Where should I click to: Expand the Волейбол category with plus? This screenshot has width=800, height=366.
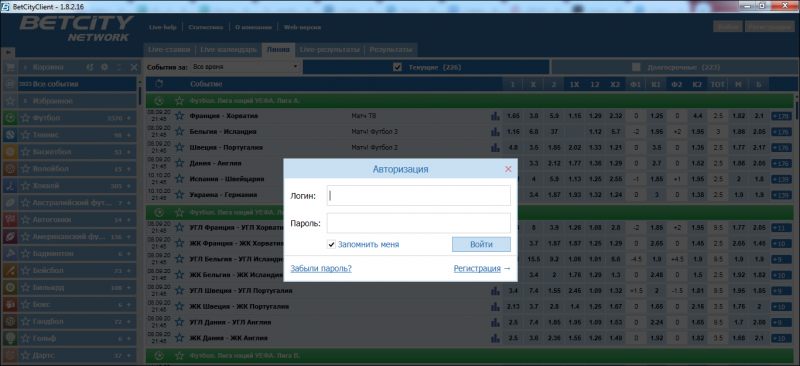click(129, 168)
